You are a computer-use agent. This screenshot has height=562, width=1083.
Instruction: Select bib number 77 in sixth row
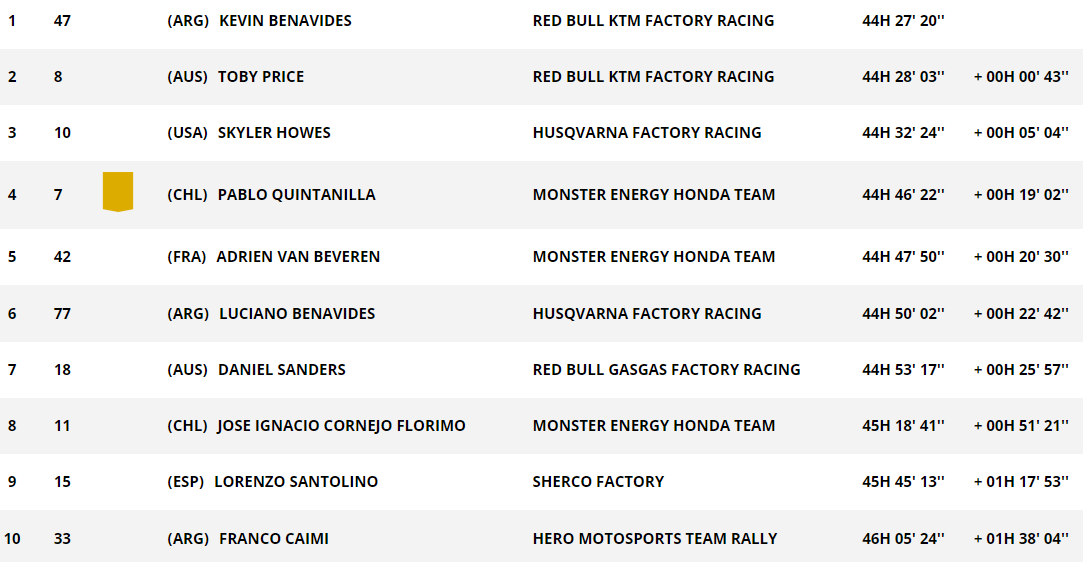(62, 313)
